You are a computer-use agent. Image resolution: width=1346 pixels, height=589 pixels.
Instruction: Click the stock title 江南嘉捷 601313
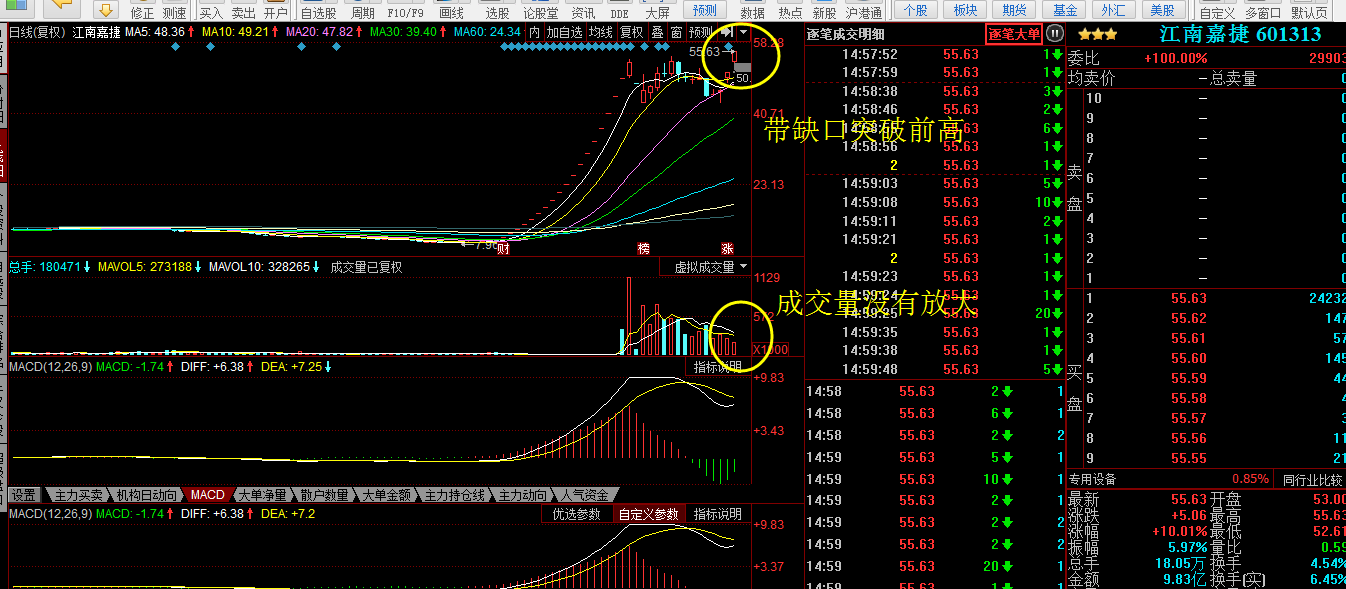(x=1240, y=34)
